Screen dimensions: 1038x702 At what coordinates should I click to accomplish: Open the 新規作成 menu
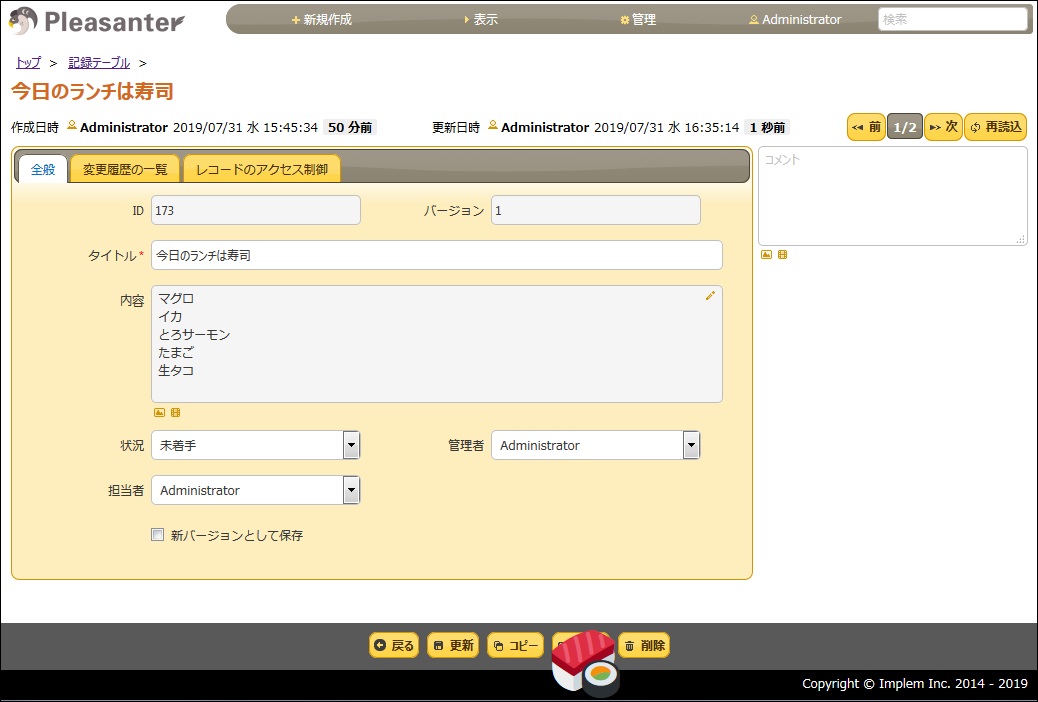click(322, 20)
